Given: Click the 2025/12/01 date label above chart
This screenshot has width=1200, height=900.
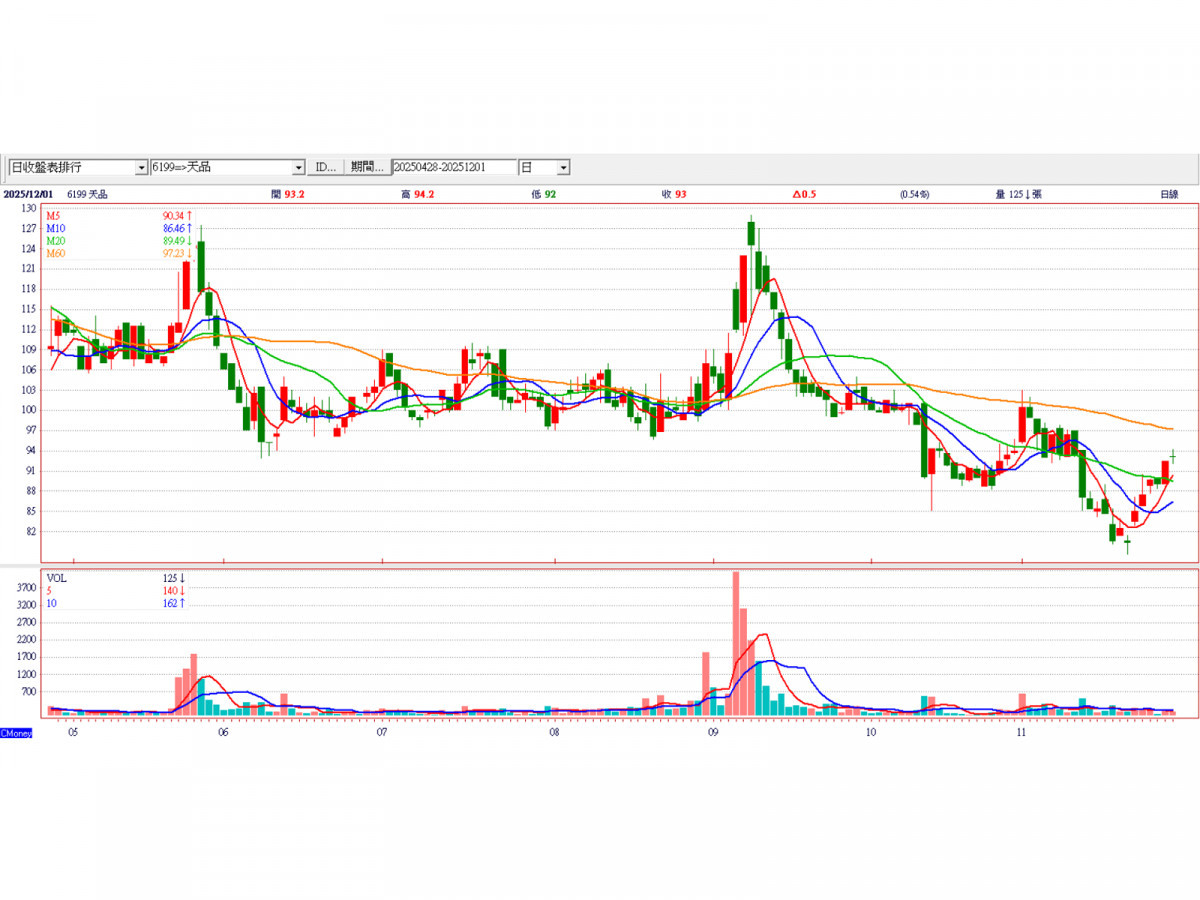Looking at the screenshot, I should pos(27,194).
